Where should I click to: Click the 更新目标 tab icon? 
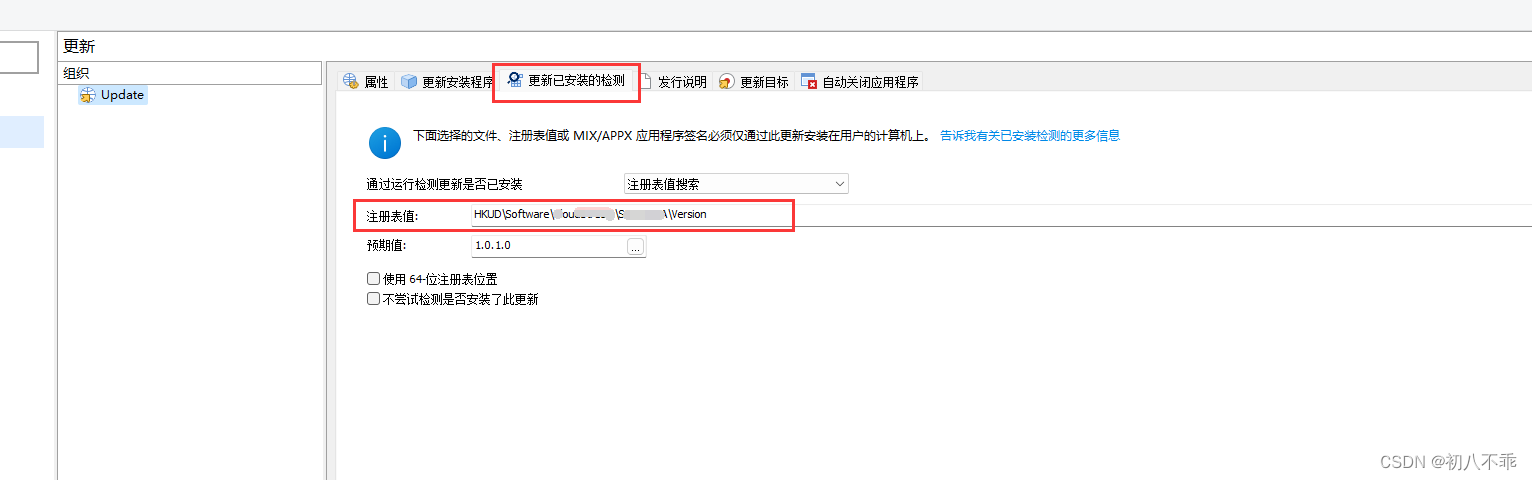(727, 82)
